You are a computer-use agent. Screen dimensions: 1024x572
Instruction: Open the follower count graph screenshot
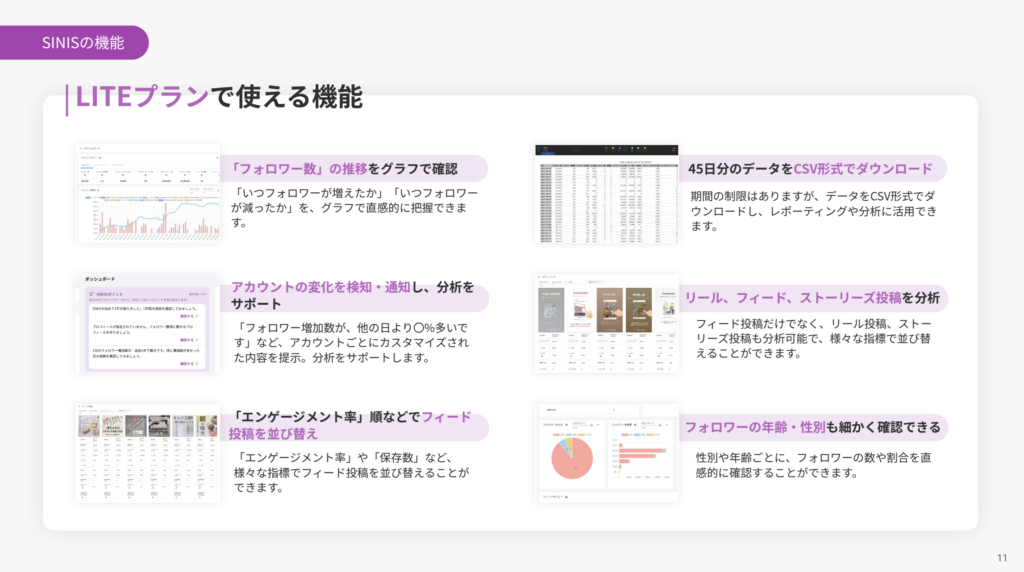148,194
